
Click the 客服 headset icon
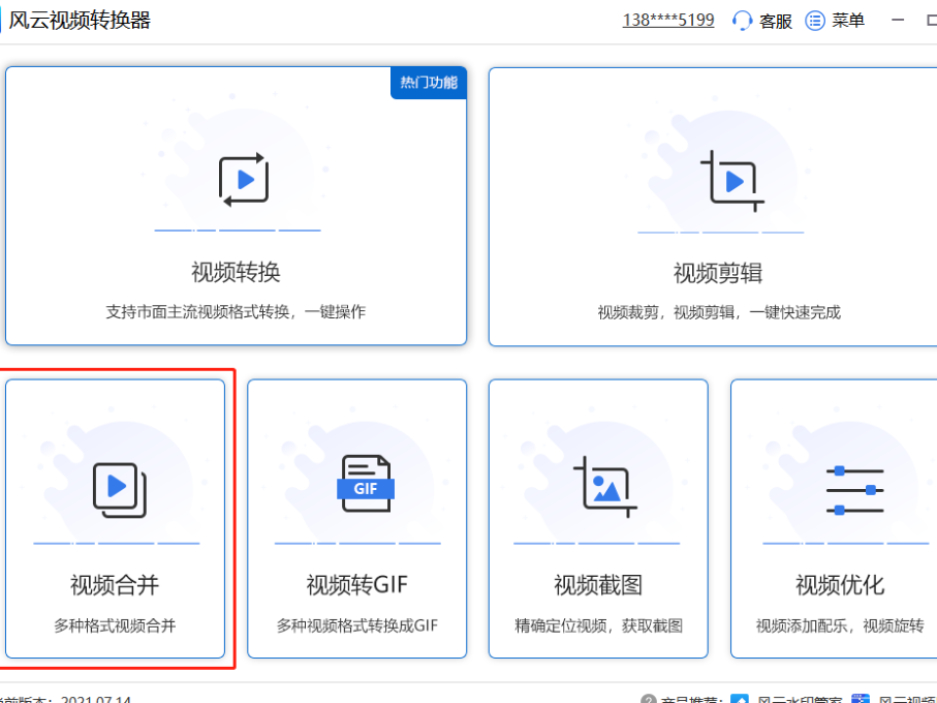point(742,20)
